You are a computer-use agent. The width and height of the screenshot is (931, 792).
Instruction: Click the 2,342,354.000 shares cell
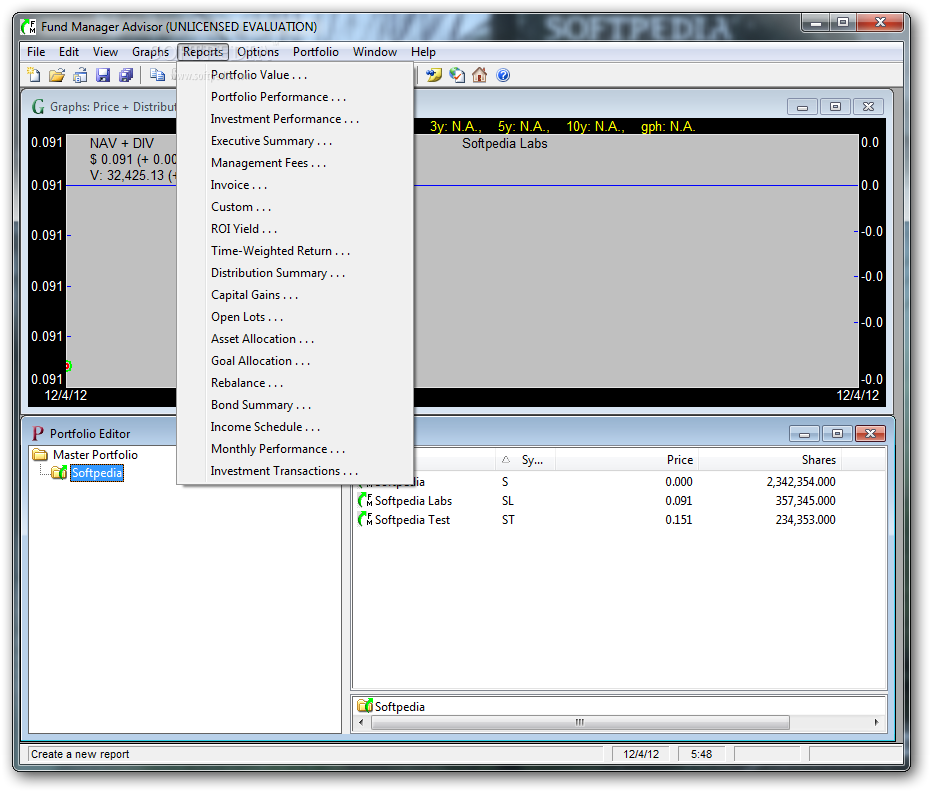tap(800, 481)
